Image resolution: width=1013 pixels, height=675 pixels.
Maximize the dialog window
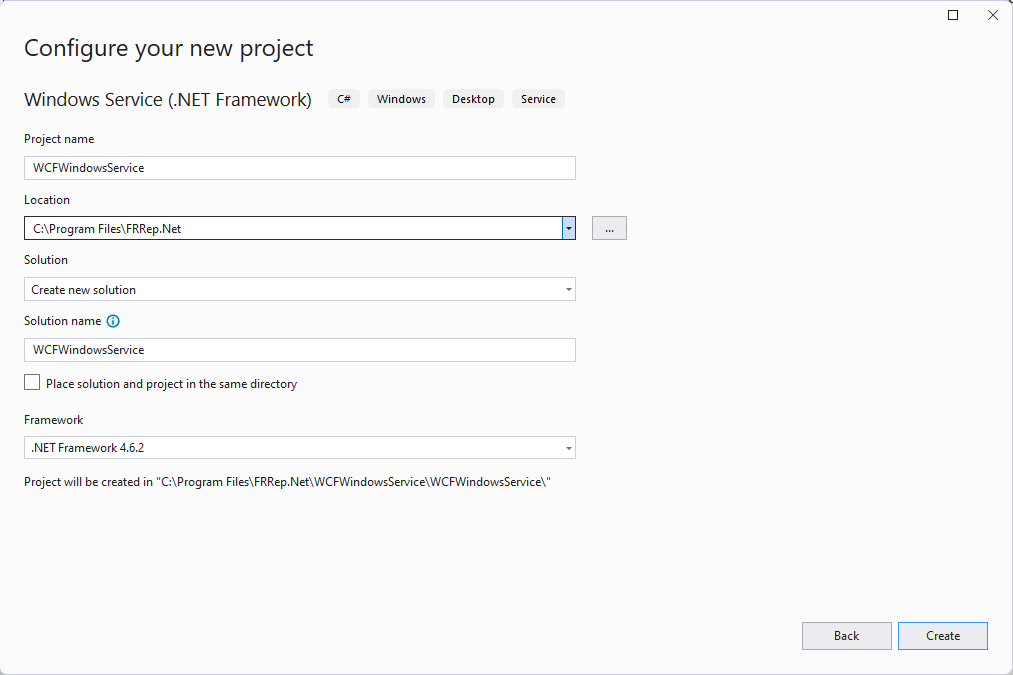coord(953,15)
